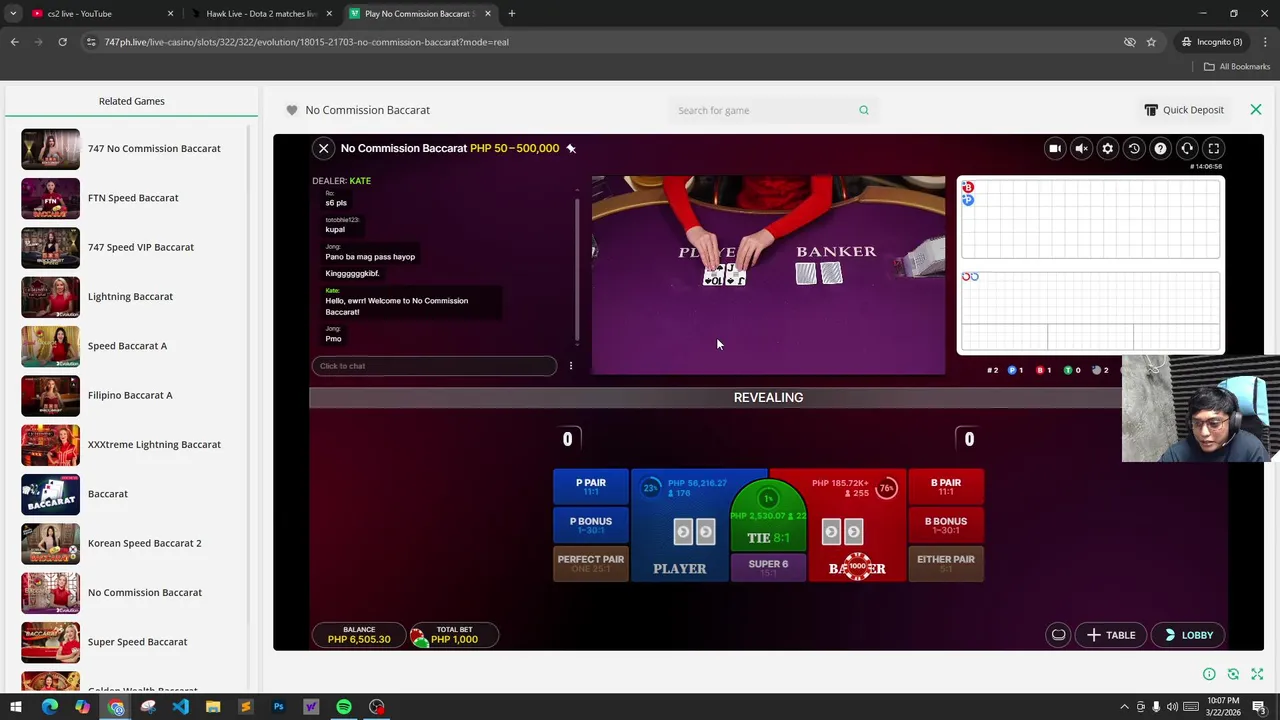Bet on SUPER 6
This screenshot has height=720, width=1280.
click(768, 567)
